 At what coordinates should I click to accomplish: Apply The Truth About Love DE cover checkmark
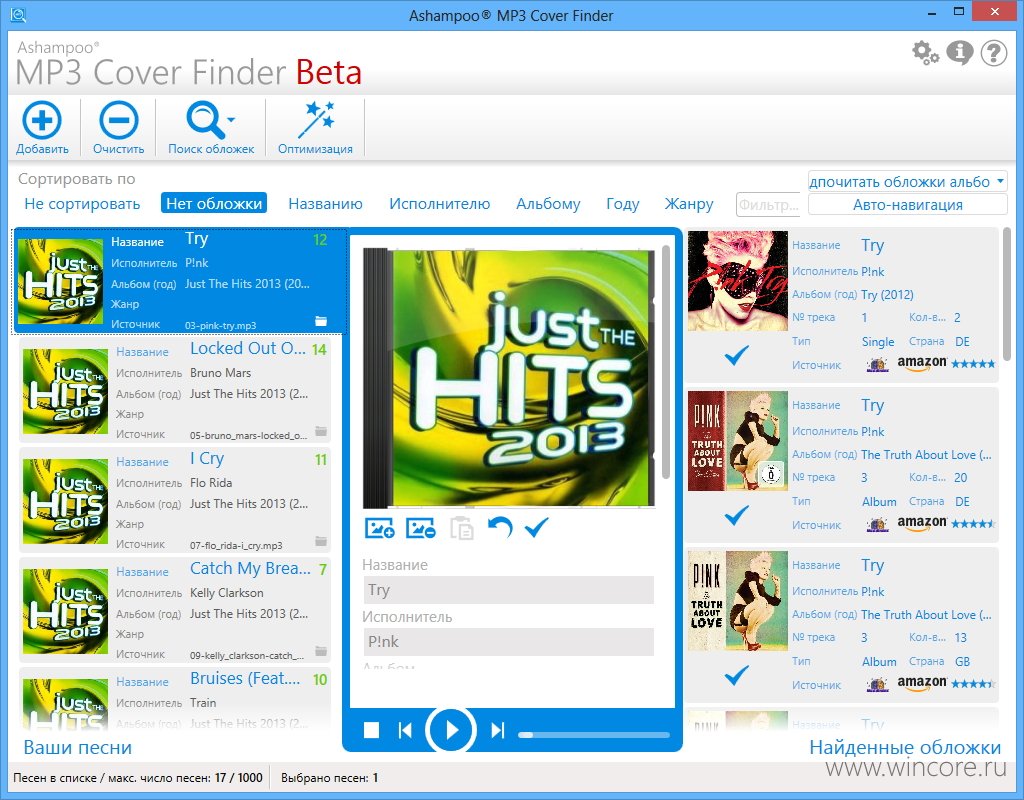pos(737,515)
